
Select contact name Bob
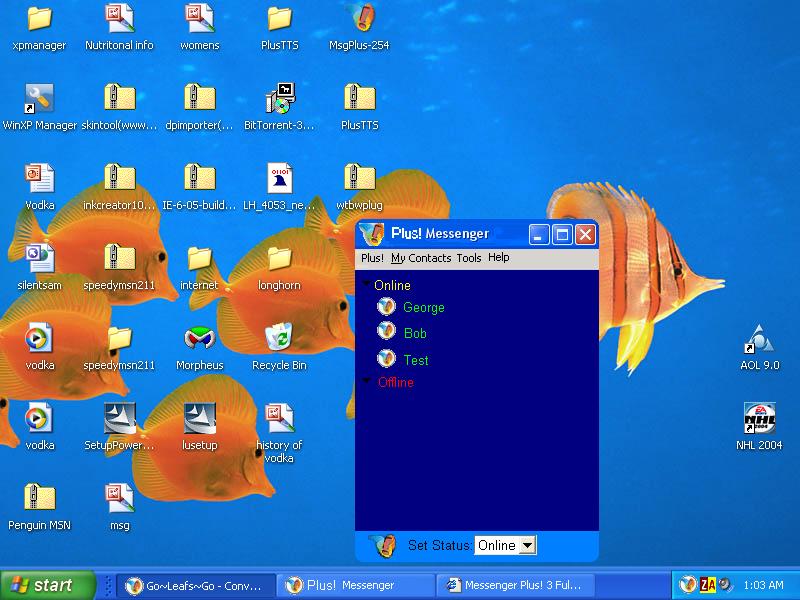415,334
